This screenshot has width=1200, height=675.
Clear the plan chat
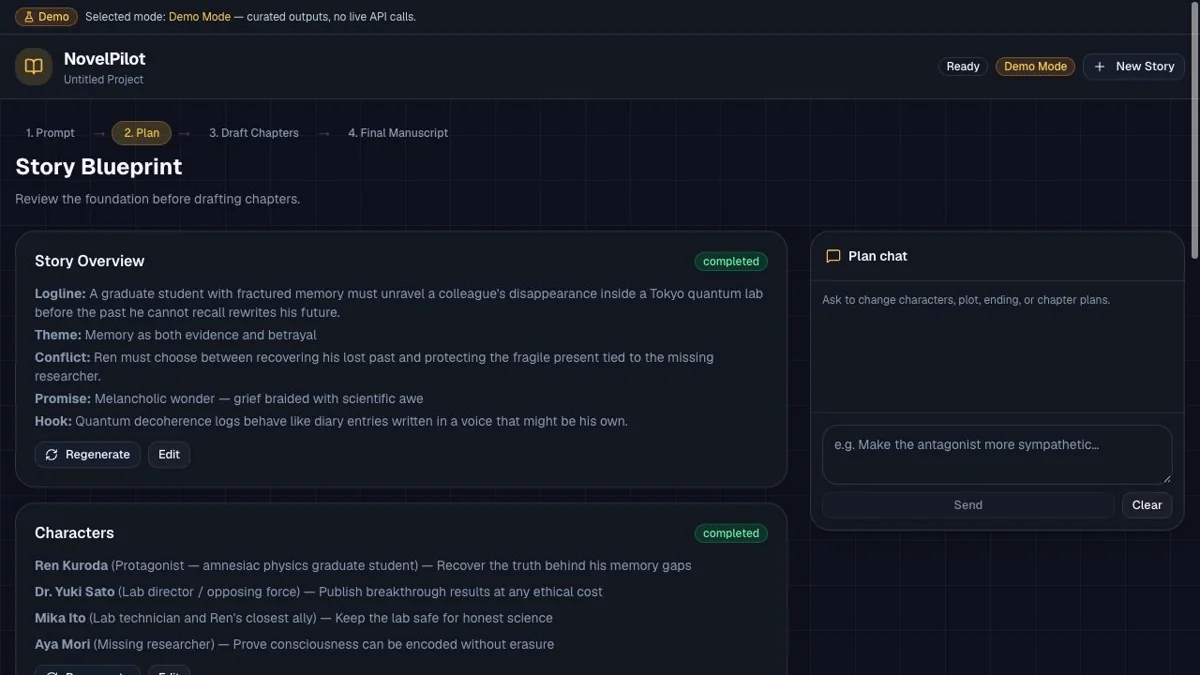click(1147, 505)
